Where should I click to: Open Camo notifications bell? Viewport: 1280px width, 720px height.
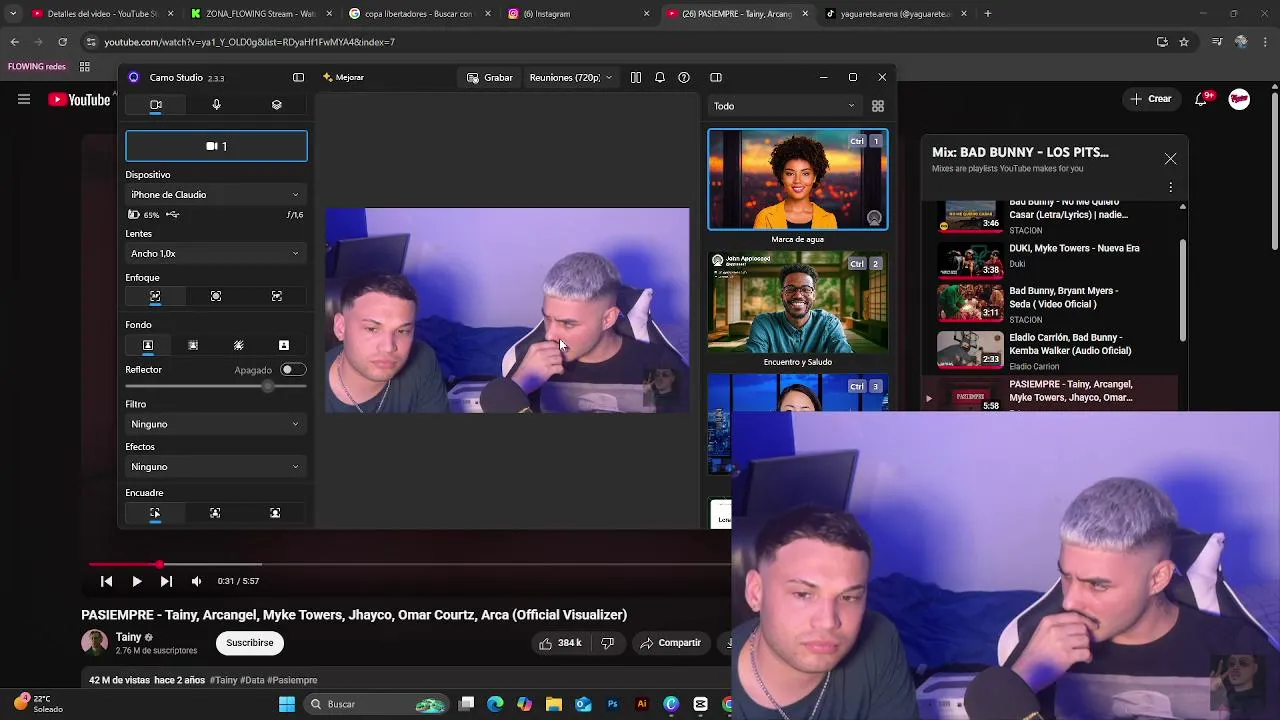pos(660,77)
